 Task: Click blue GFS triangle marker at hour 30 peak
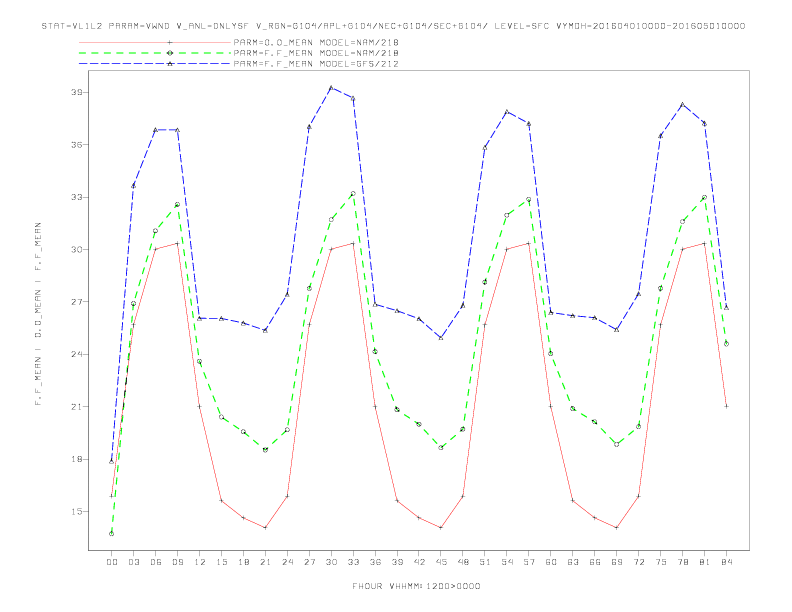click(331, 87)
